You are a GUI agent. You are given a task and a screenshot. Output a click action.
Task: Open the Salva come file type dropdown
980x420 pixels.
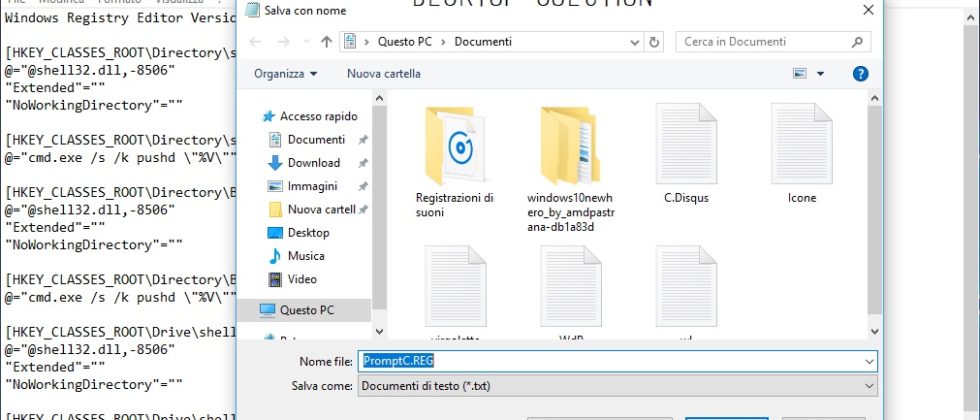click(x=618, y=386)
